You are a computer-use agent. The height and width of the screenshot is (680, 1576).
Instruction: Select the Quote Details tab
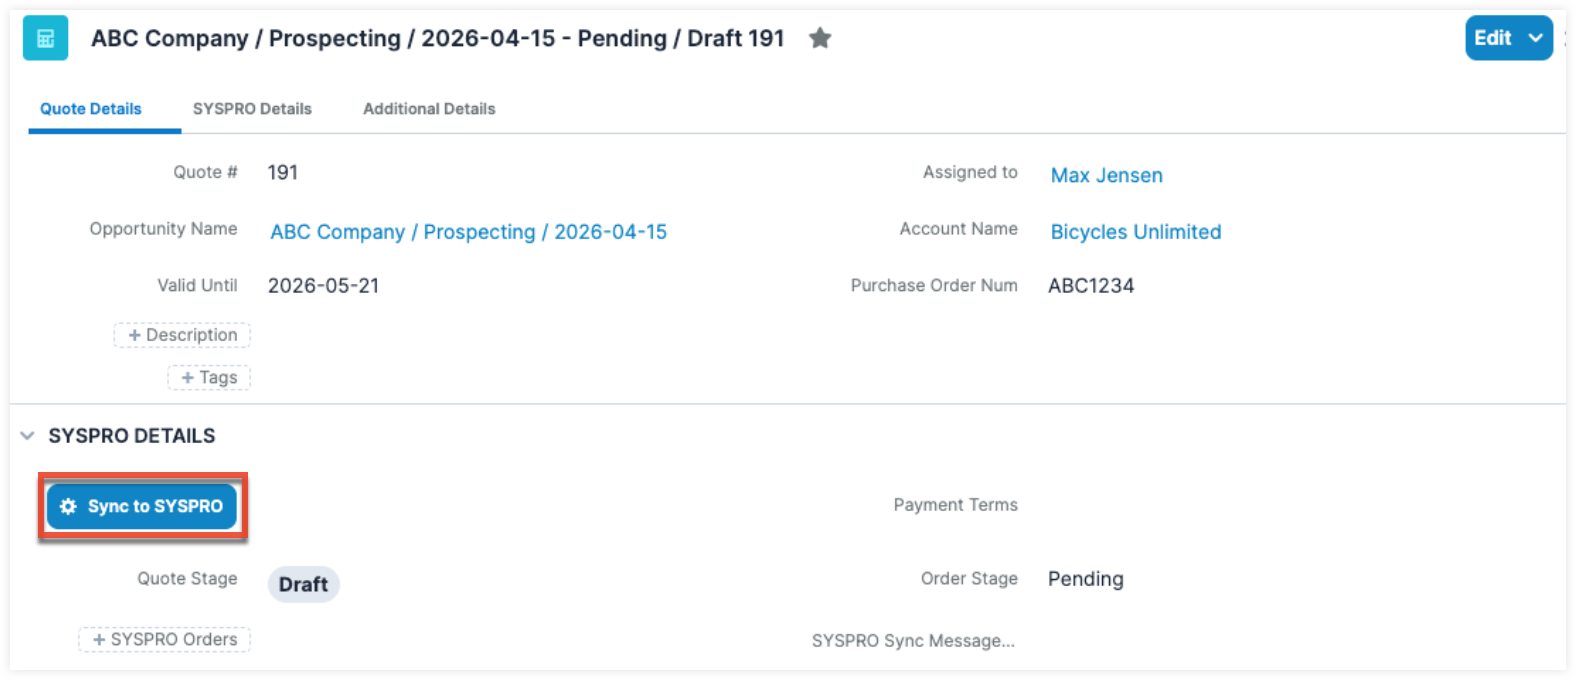tap(91, 109)
